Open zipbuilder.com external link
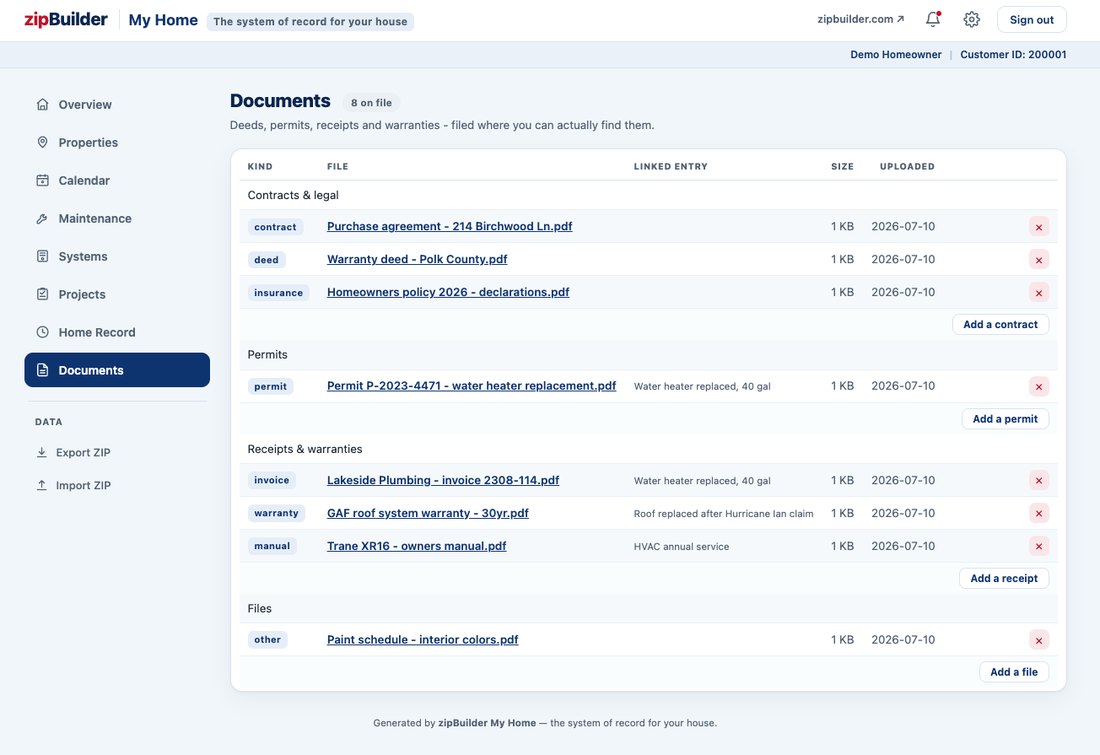The width and height of the screenshot is (1100, 755). click(861, 19)
